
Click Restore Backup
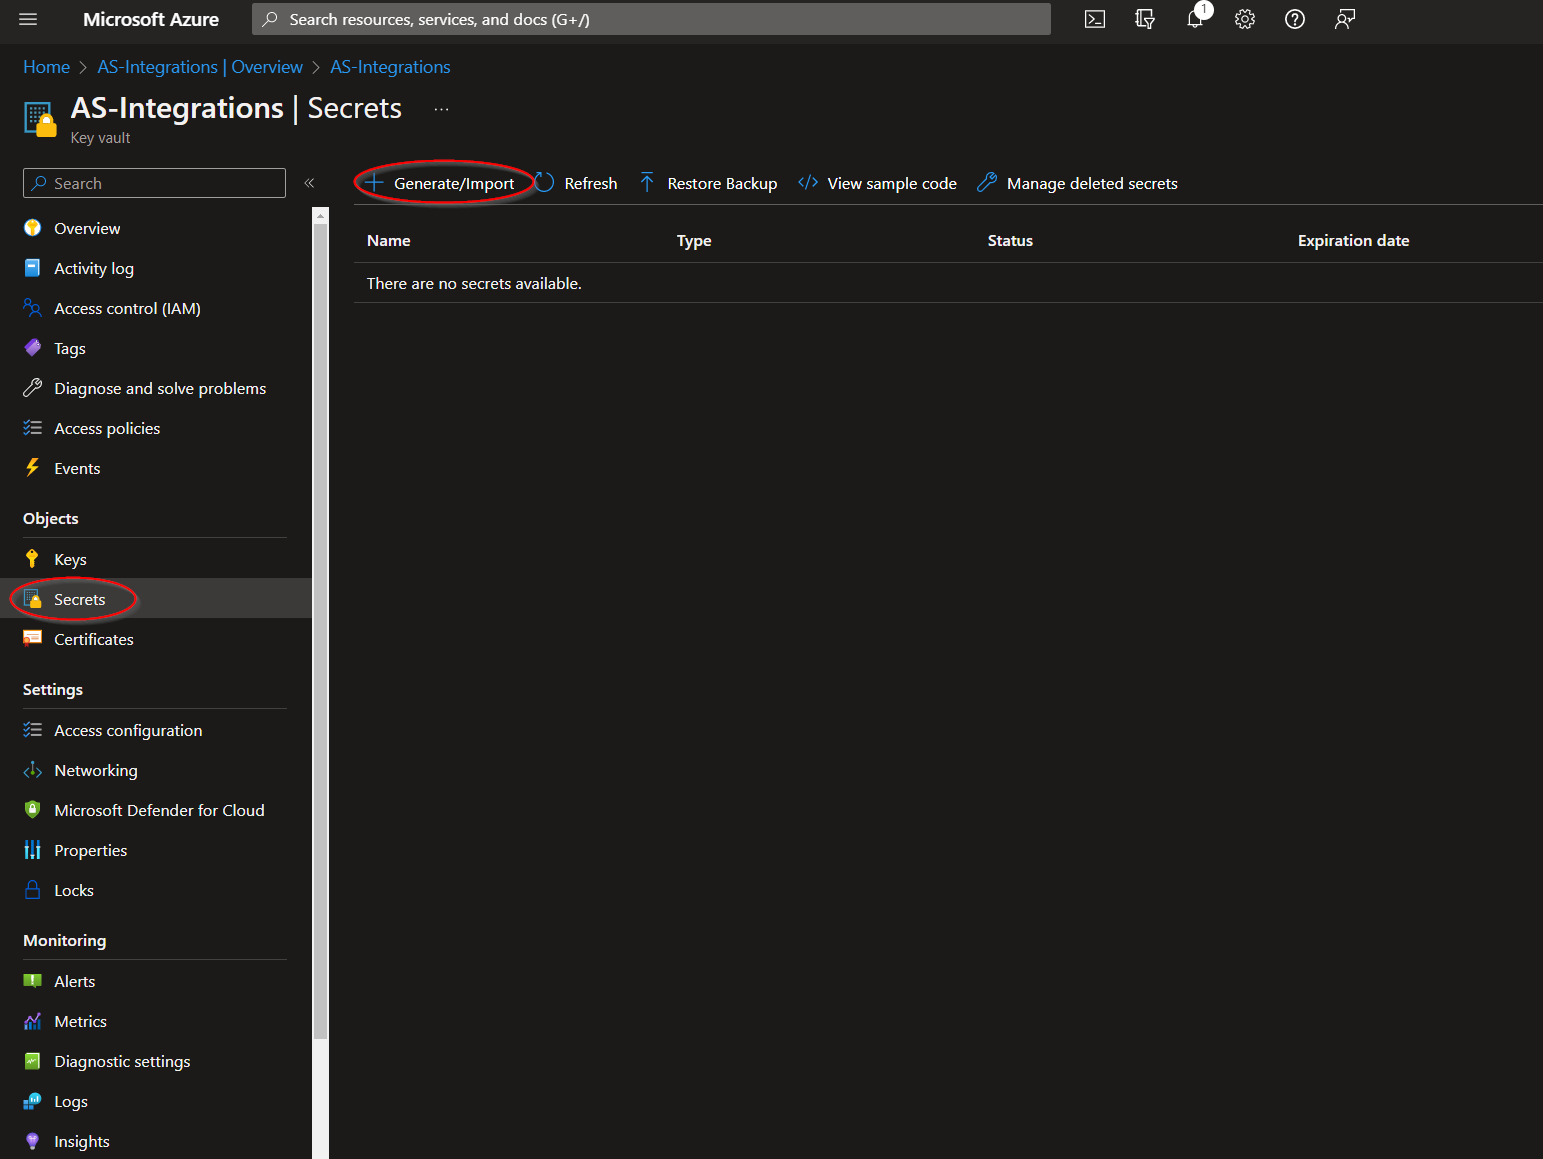click(x=708, y=183)
